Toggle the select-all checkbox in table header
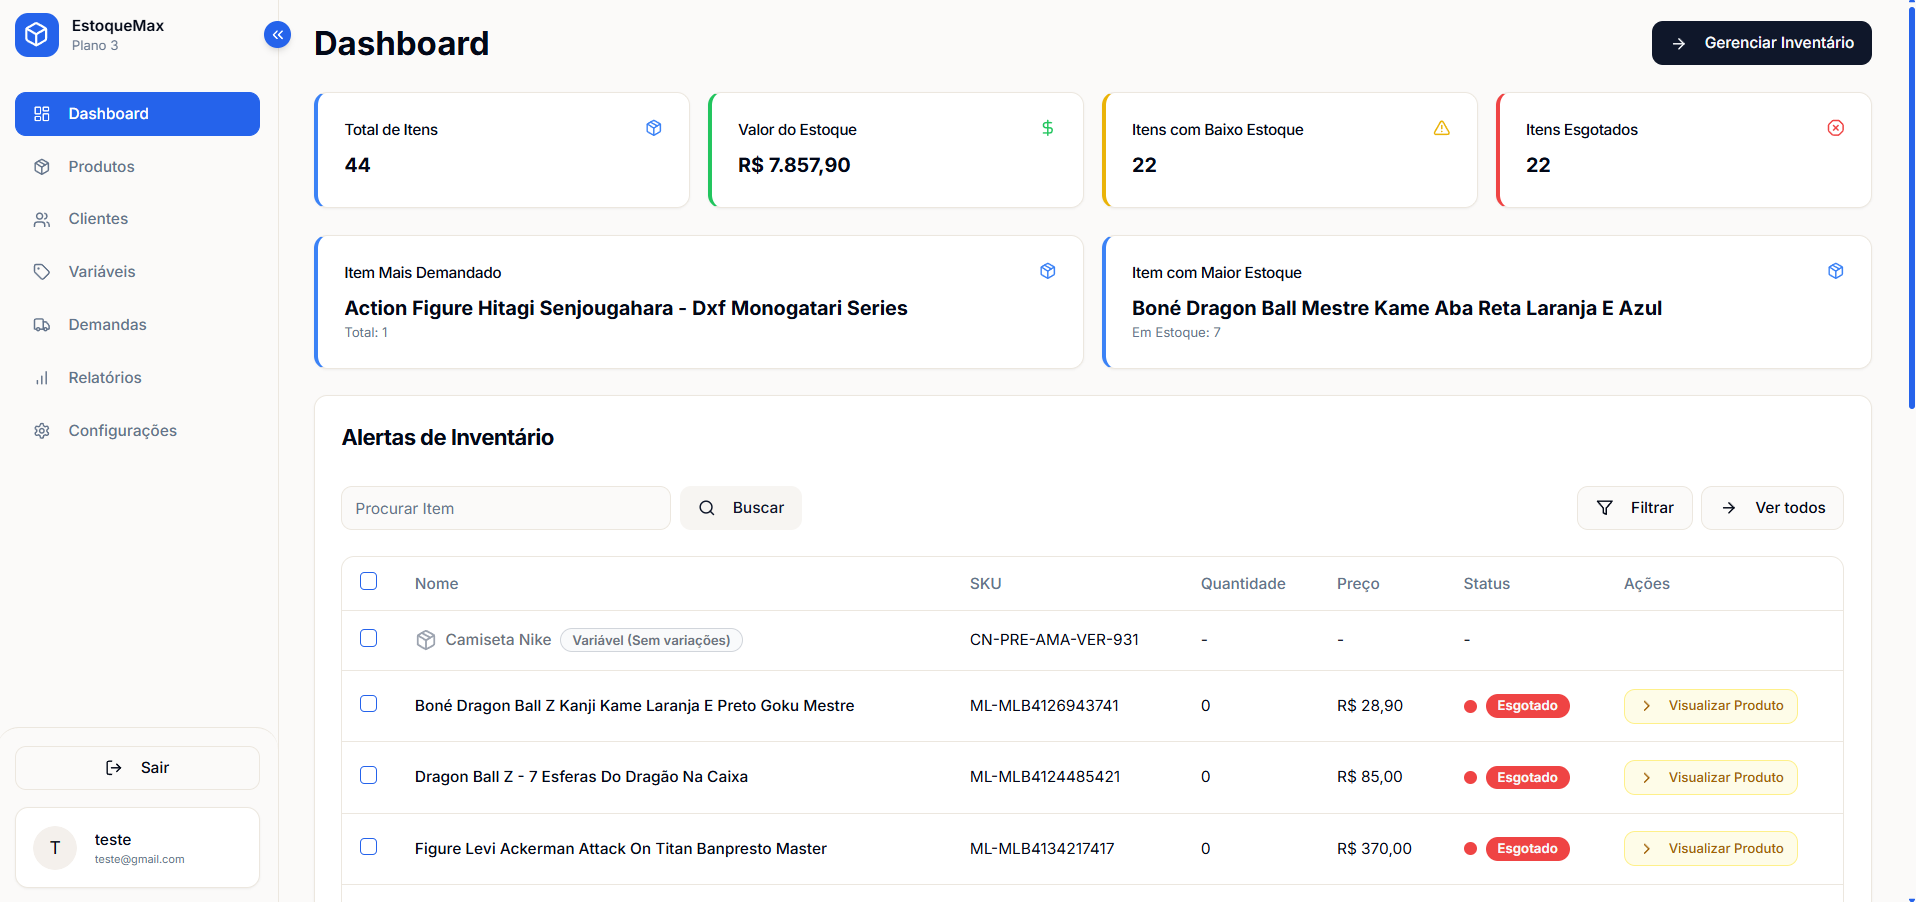 369,582
